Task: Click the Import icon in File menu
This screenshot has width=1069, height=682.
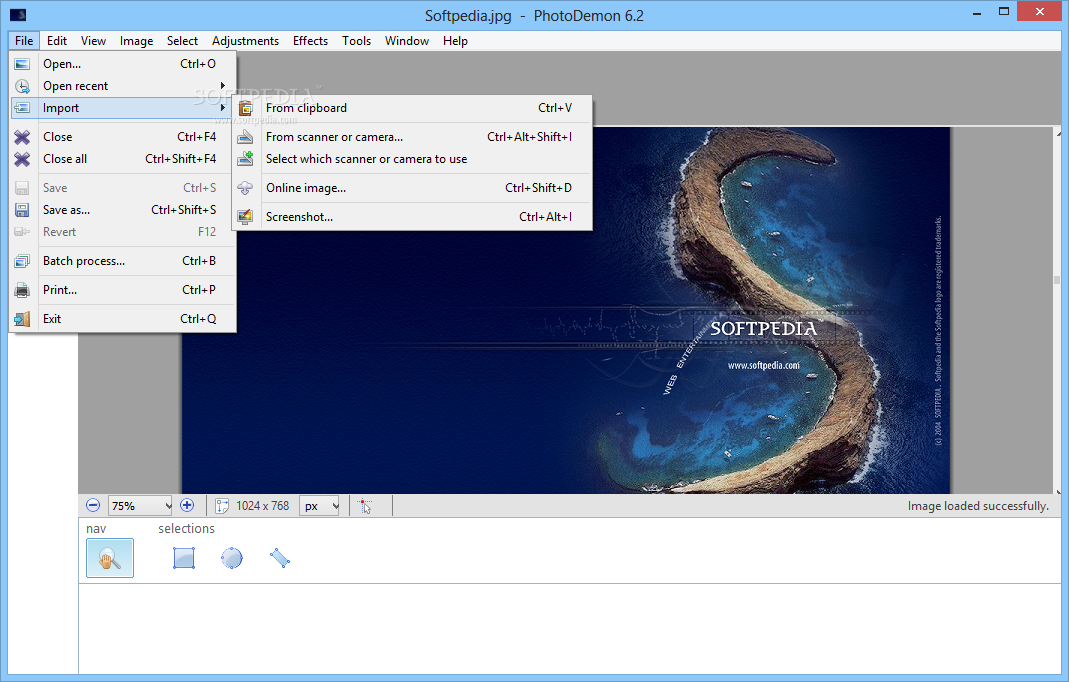Action: [22, 108]
